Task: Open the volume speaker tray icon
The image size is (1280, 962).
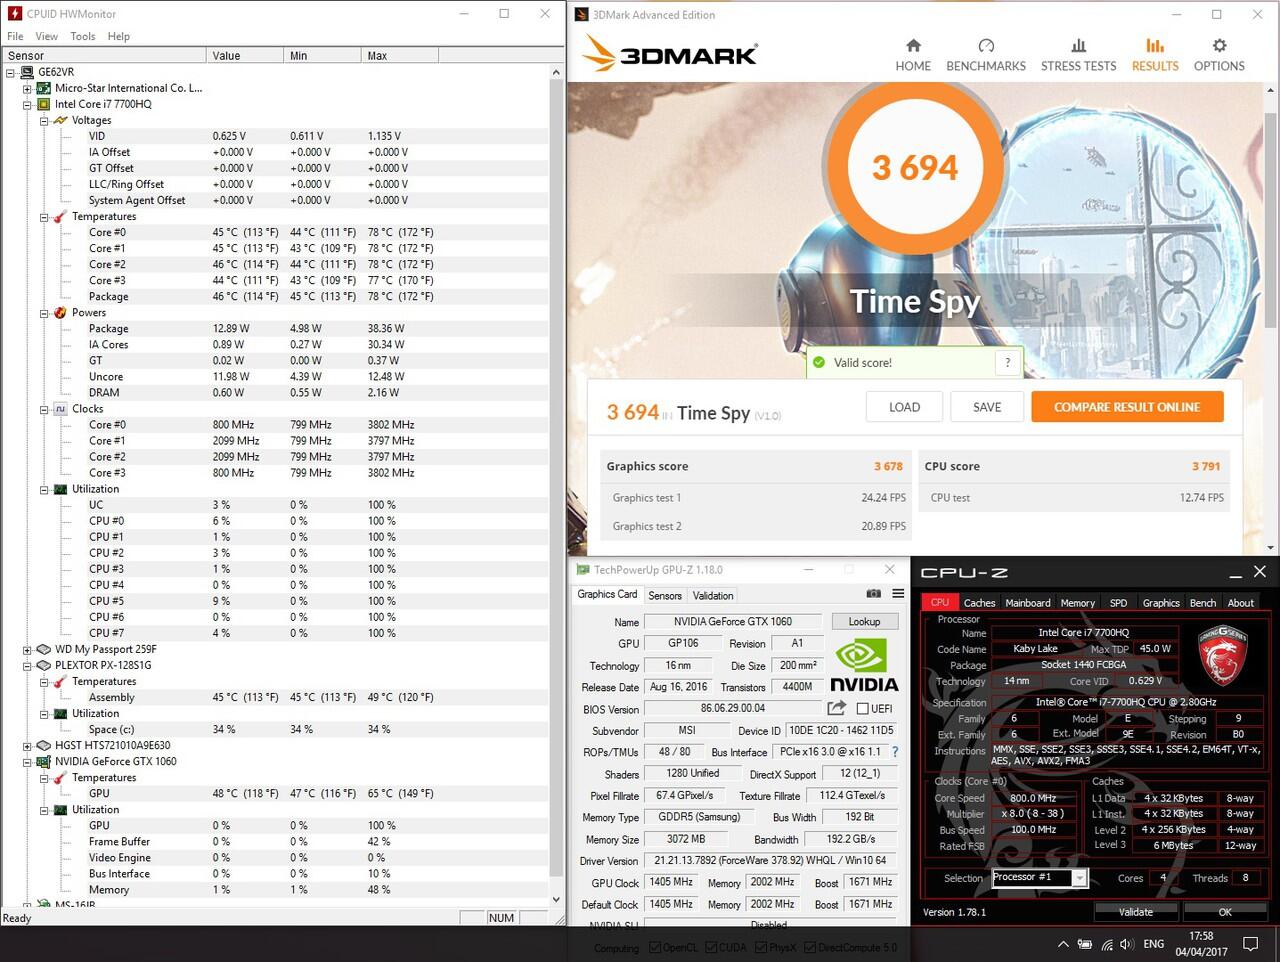Action: 1128,944
